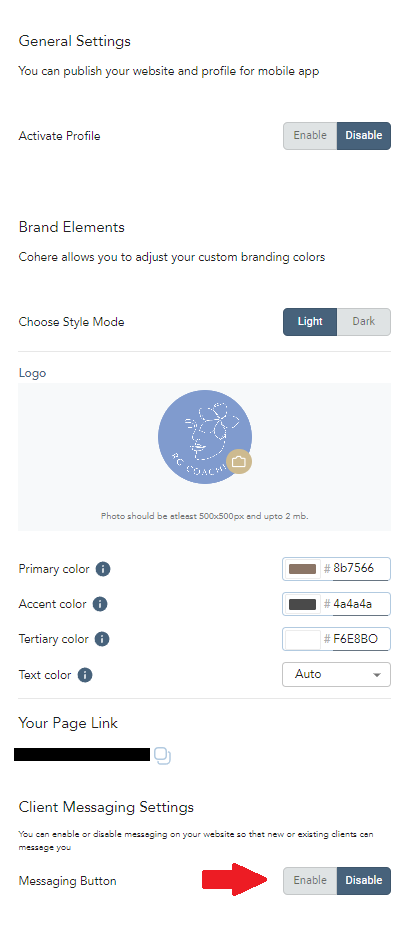The width and height of the screenshot is (417, 934).
Task: Open the primary color swatch picker
Action: (x=302, y=569)
